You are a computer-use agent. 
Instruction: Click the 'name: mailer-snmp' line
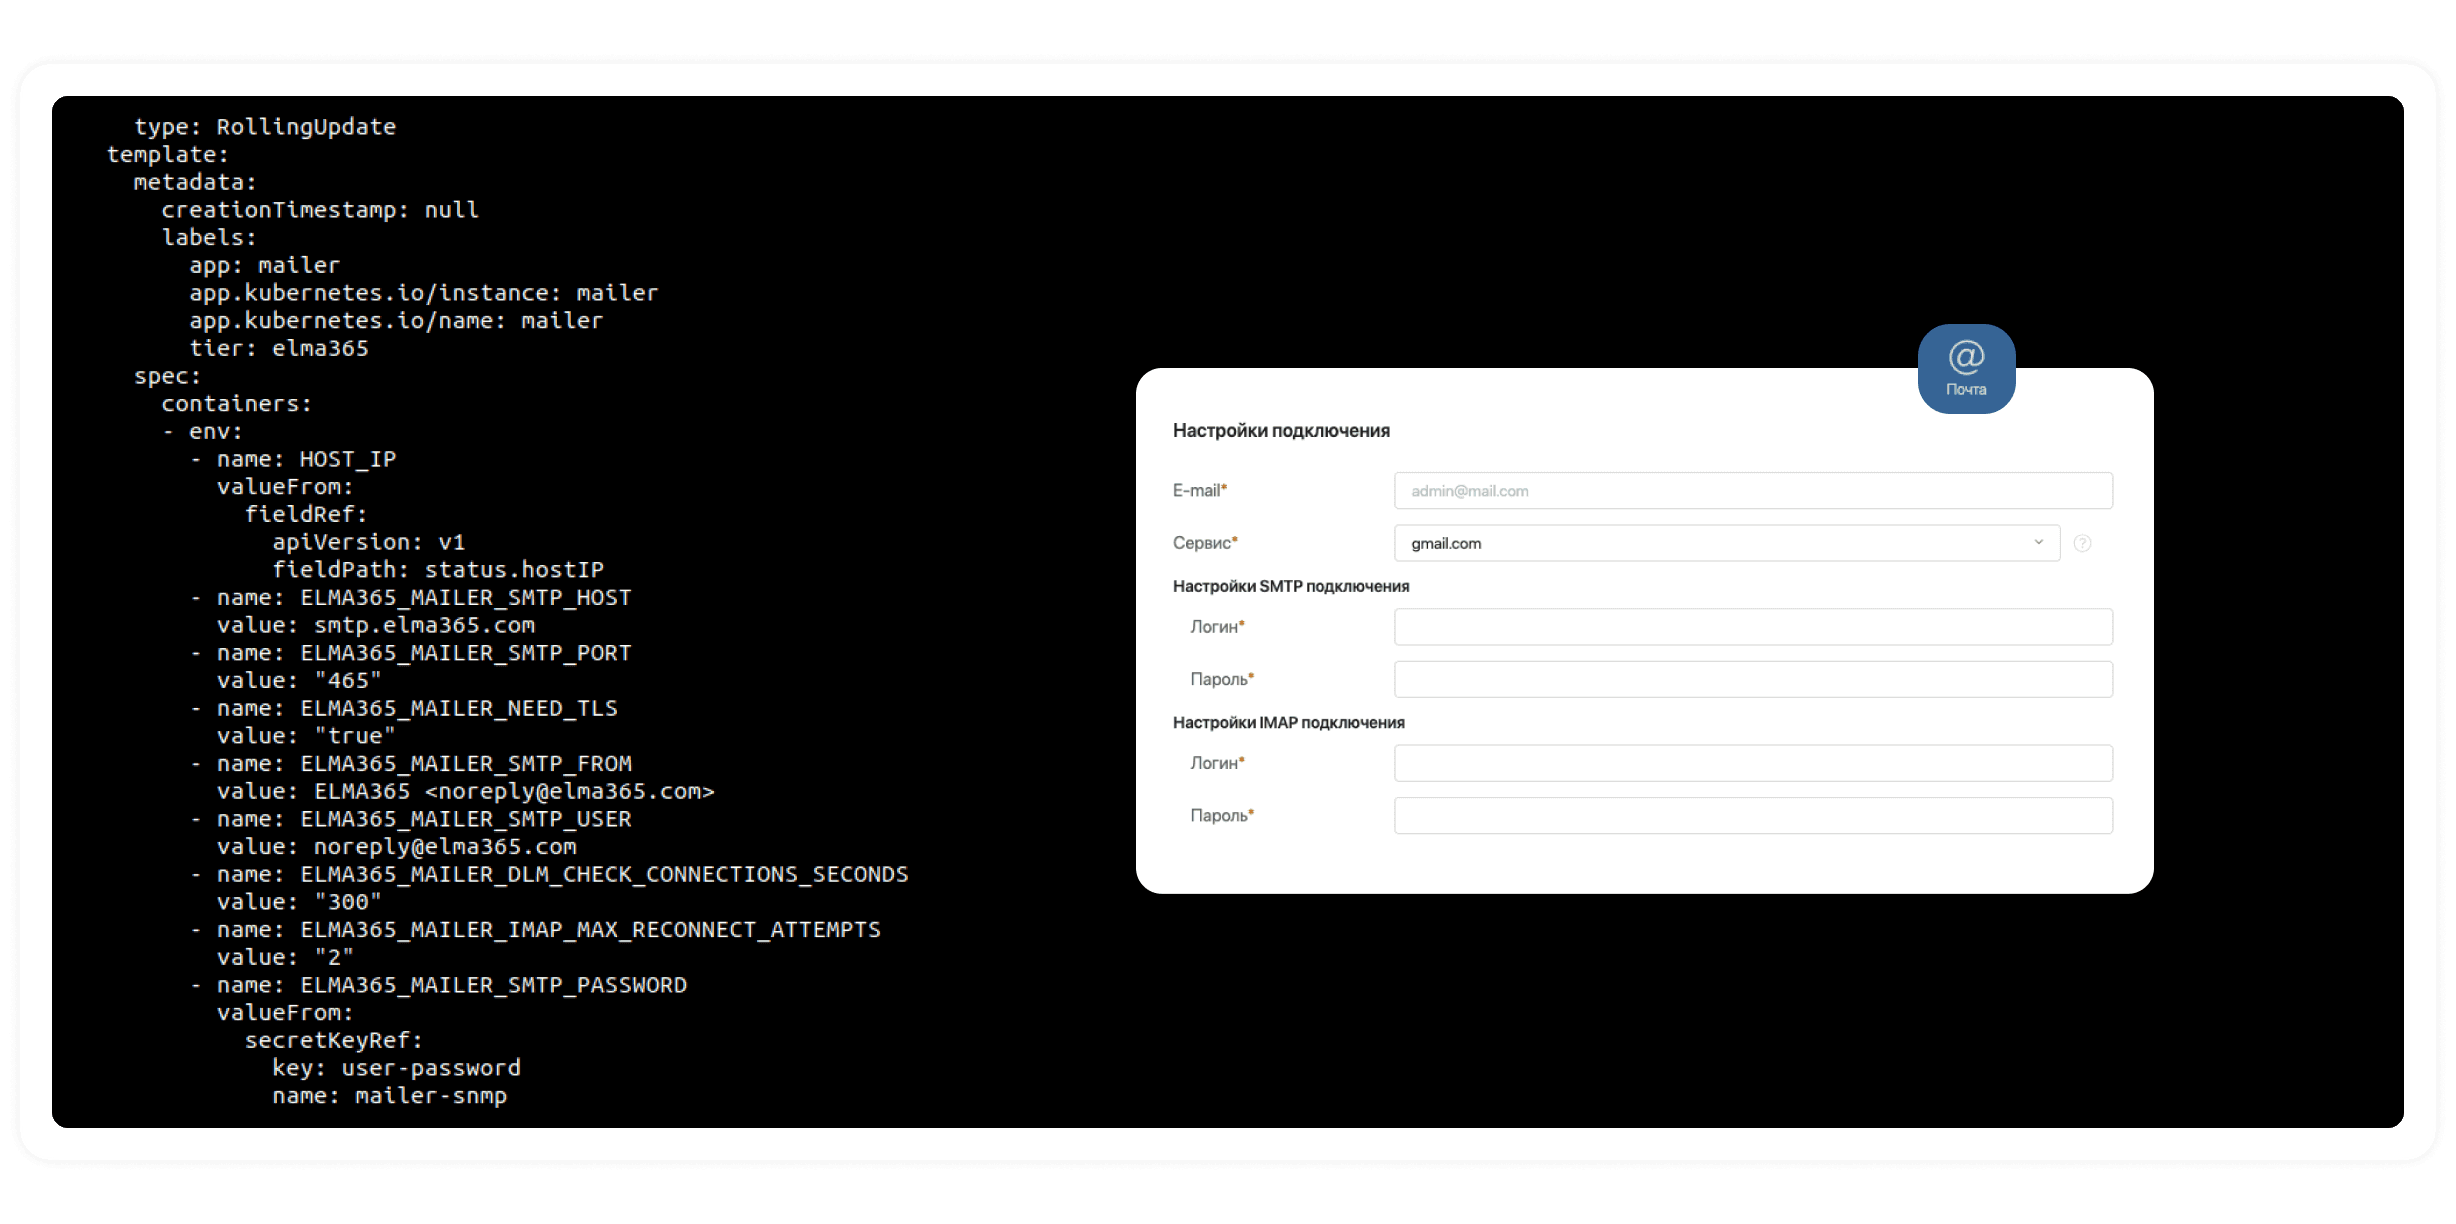click(x=390, y=1096)
